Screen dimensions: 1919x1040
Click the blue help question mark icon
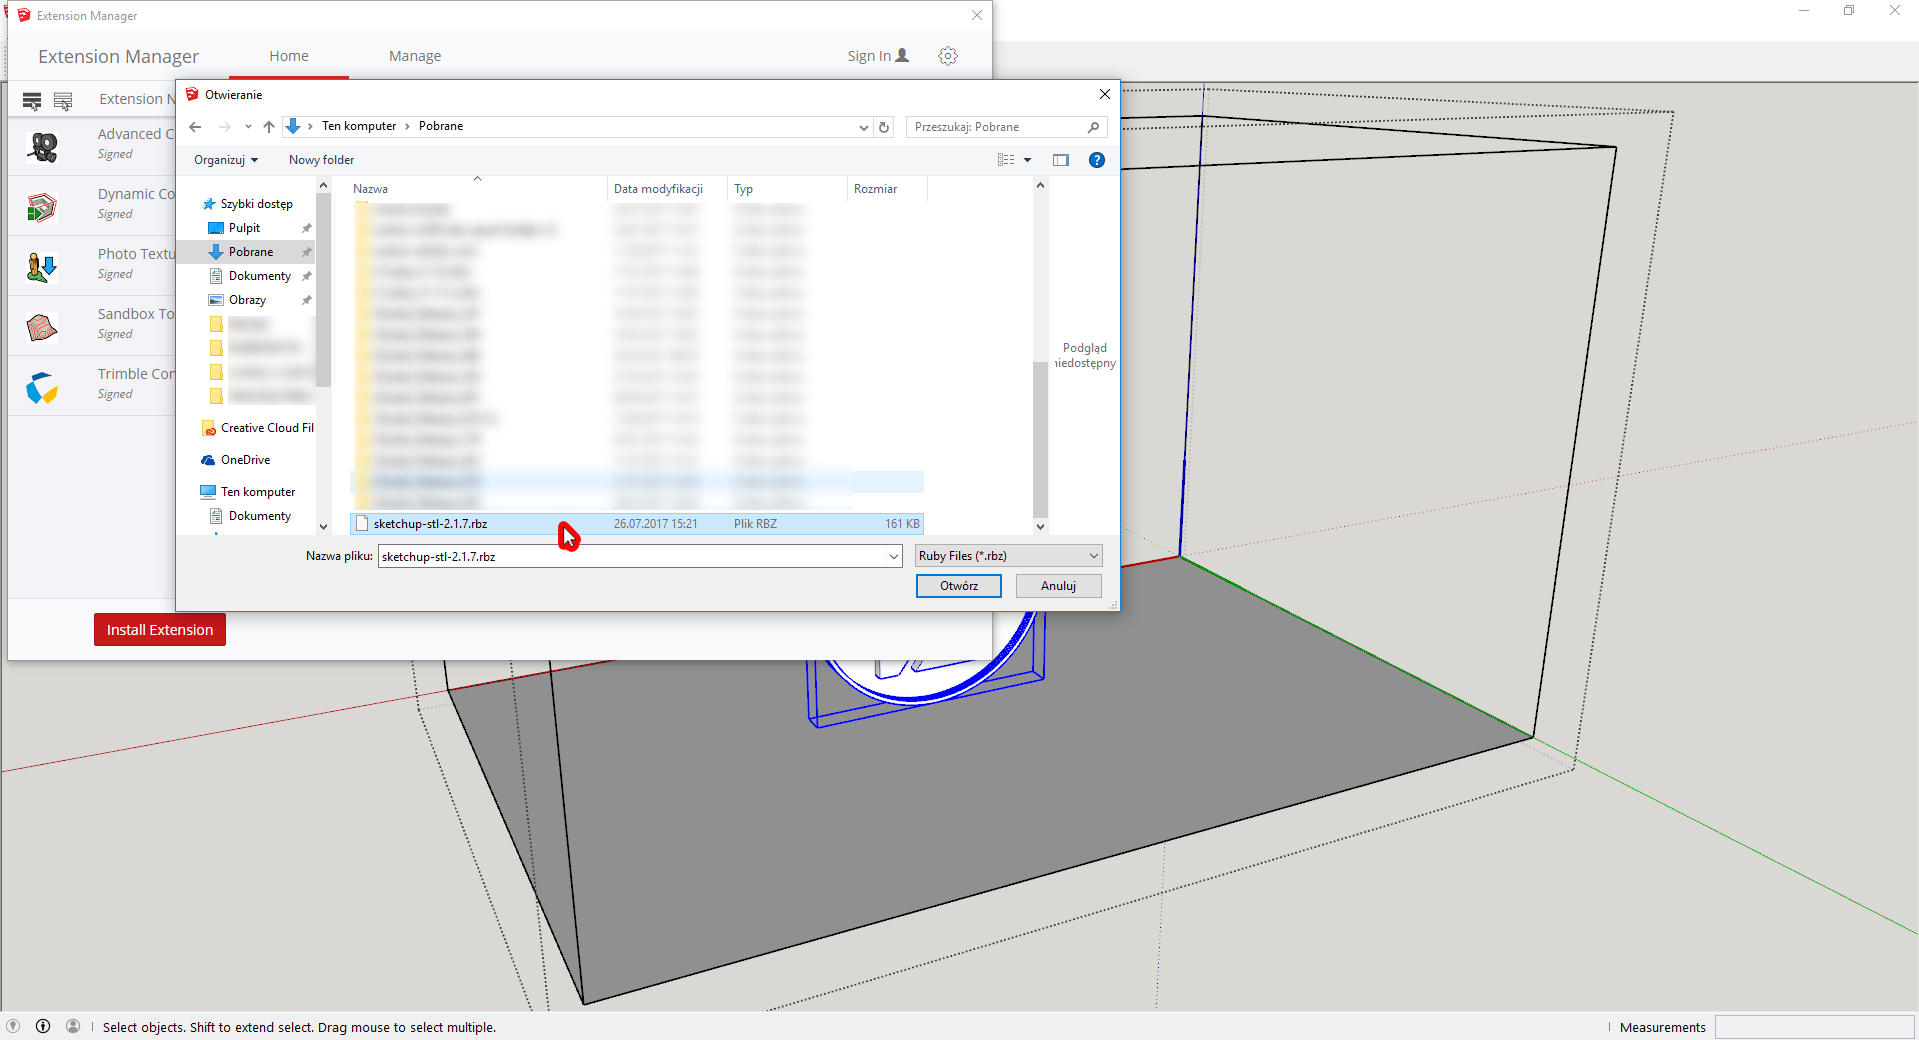click(x=1096, y=160)
